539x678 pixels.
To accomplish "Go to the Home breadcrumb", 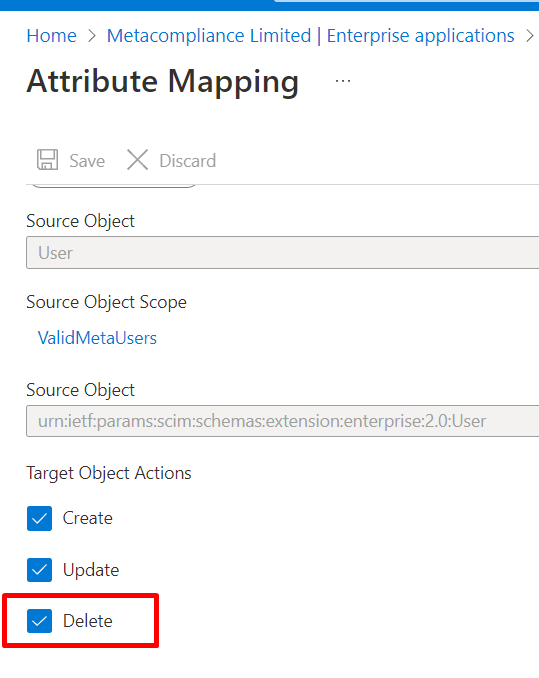I will click(51, 35).
